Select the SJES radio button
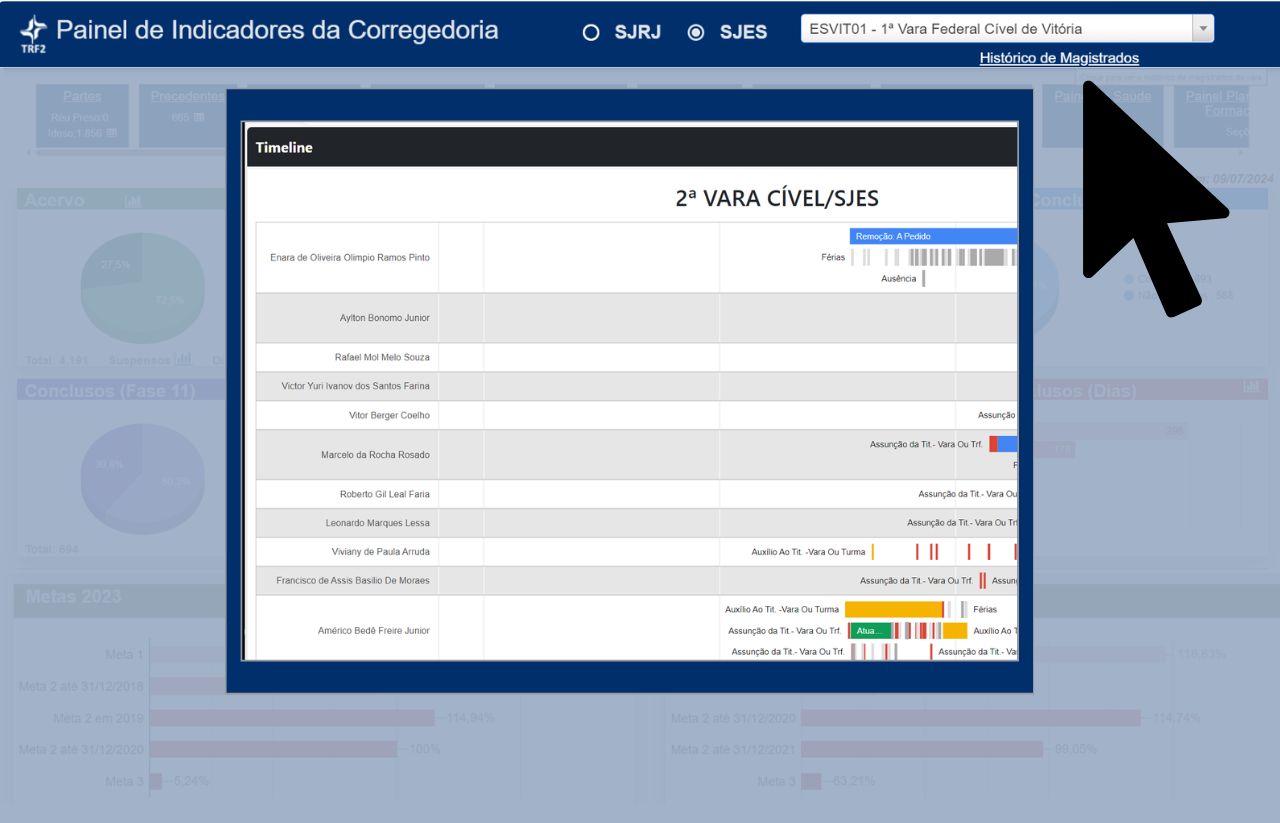Screen dimensions: 1280x823 pyautogui.click(x=696, y=32)
